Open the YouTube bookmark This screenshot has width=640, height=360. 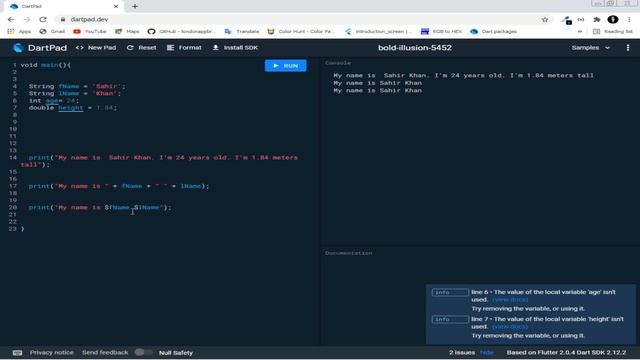pyautogui.click(x=90, y=31)
